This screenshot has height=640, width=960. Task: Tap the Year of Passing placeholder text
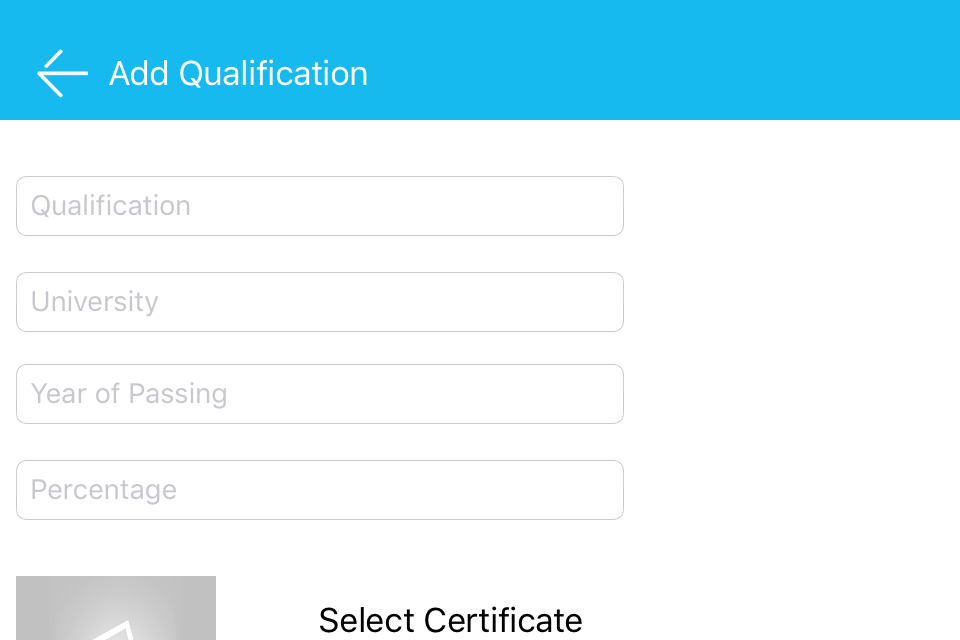(129, 394)
